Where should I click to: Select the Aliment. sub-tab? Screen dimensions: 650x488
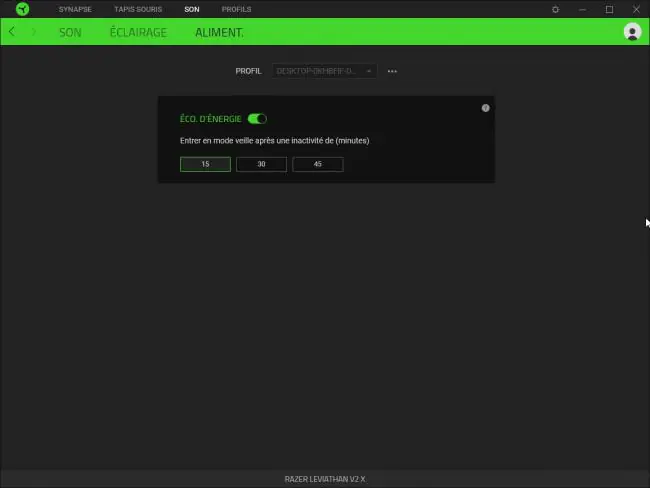(x=219, y=32)
